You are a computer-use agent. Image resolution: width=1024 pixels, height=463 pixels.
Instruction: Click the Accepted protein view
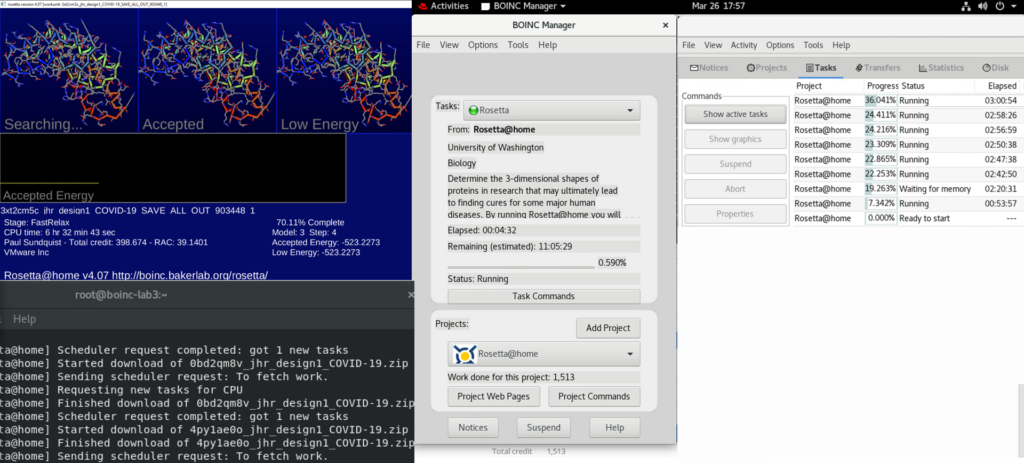pyautogui.click(x=207, y=71)
